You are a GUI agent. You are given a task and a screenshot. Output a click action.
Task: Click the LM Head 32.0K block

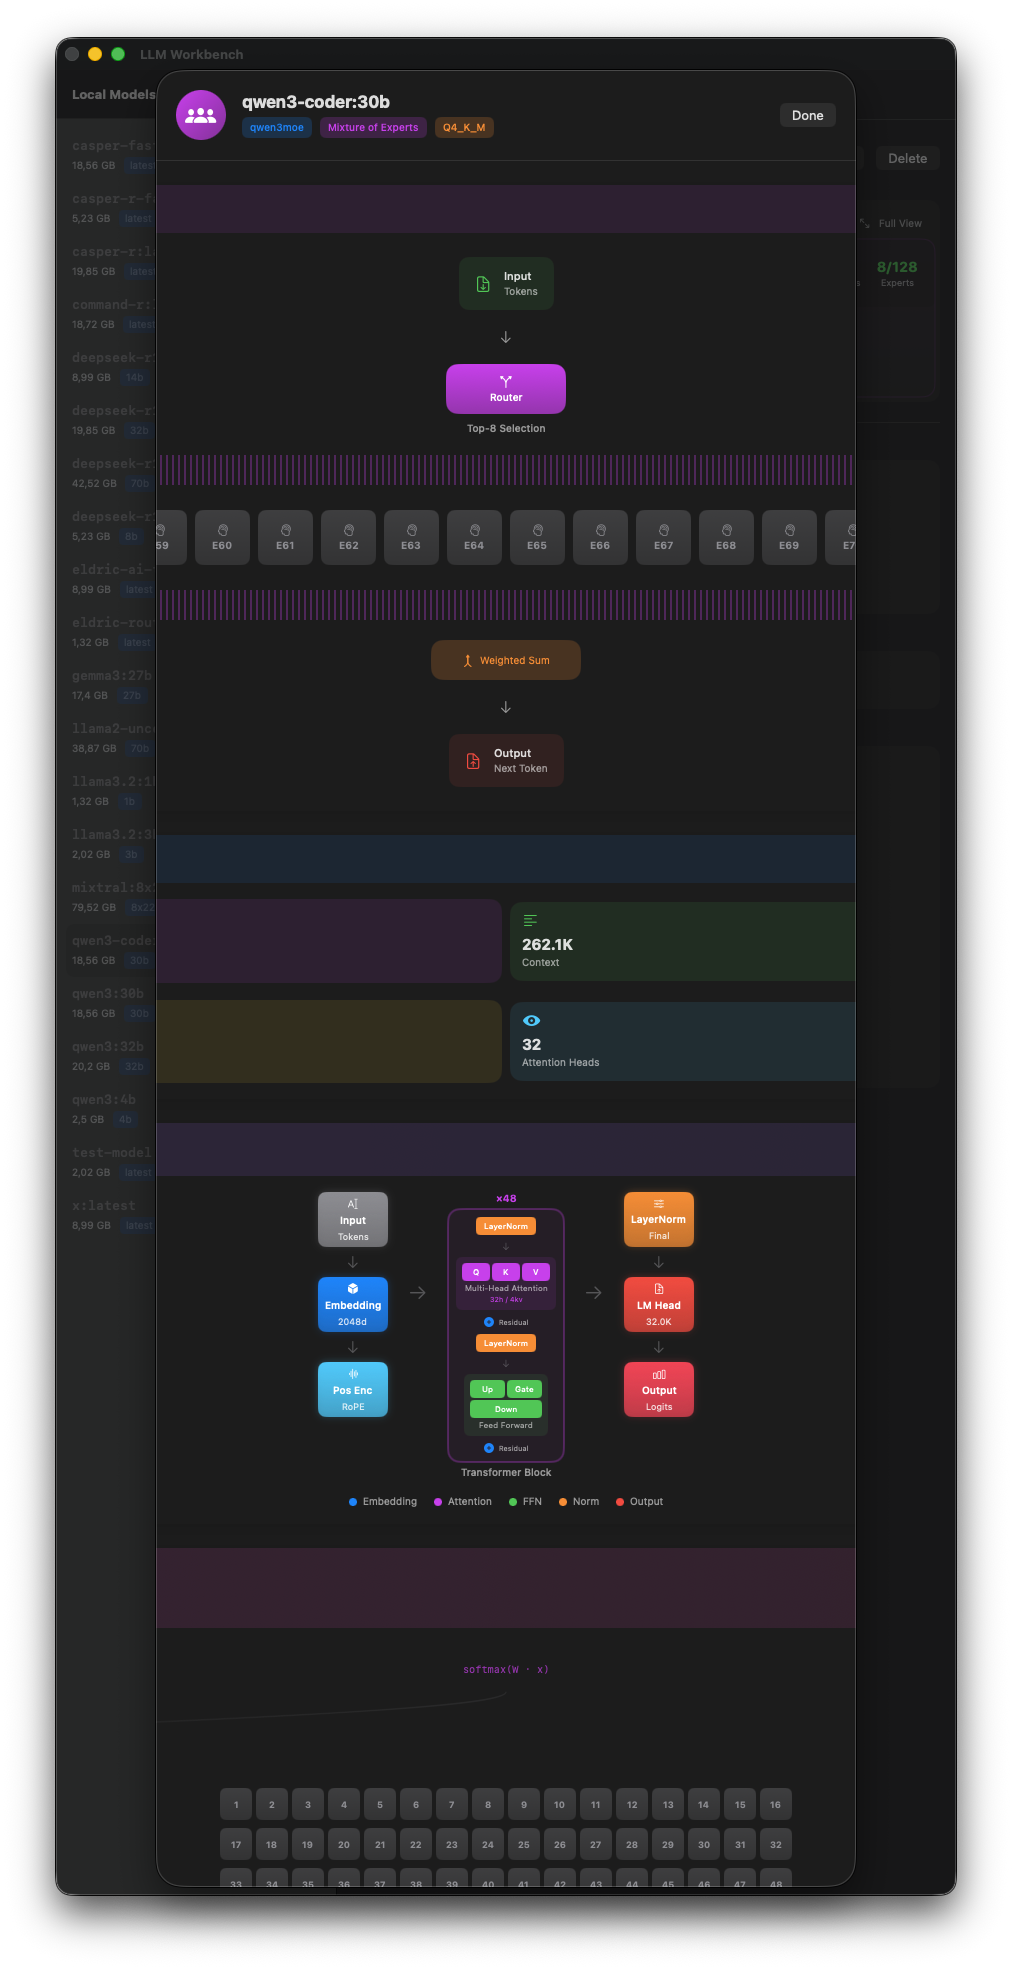(659, 1304)
